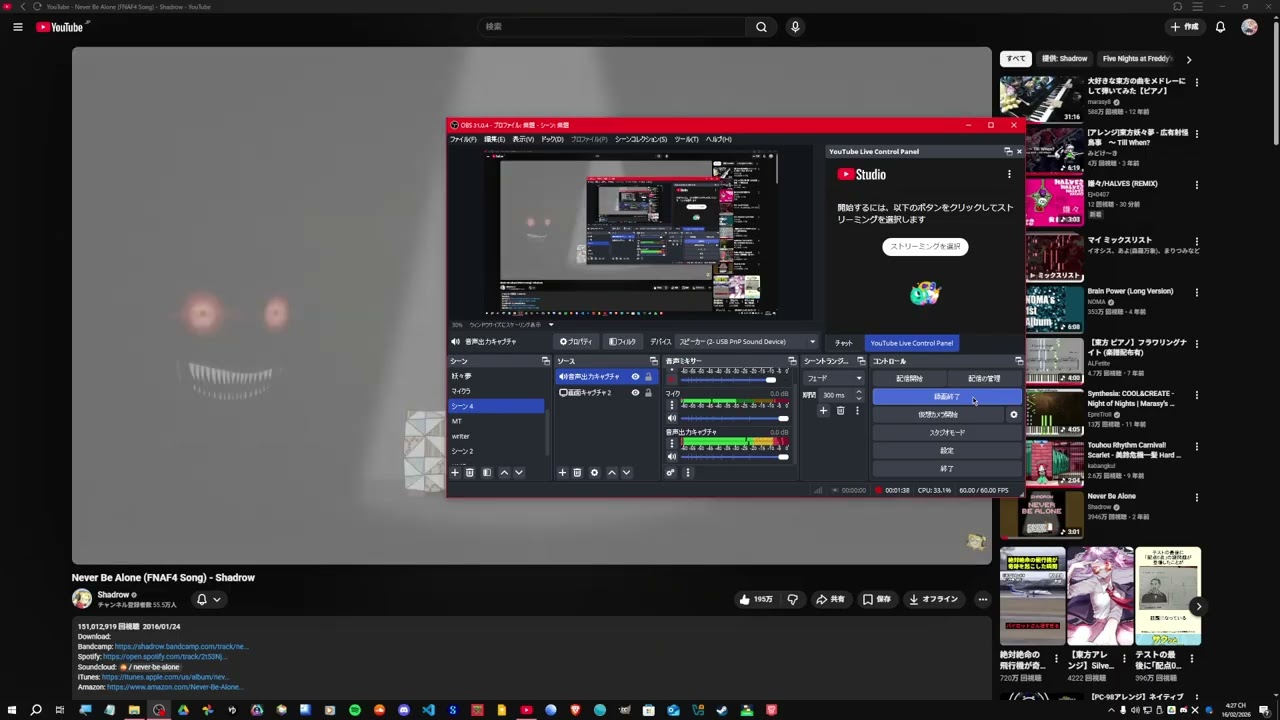Toggle スタジオモード in OBS controls

point(947,433)
